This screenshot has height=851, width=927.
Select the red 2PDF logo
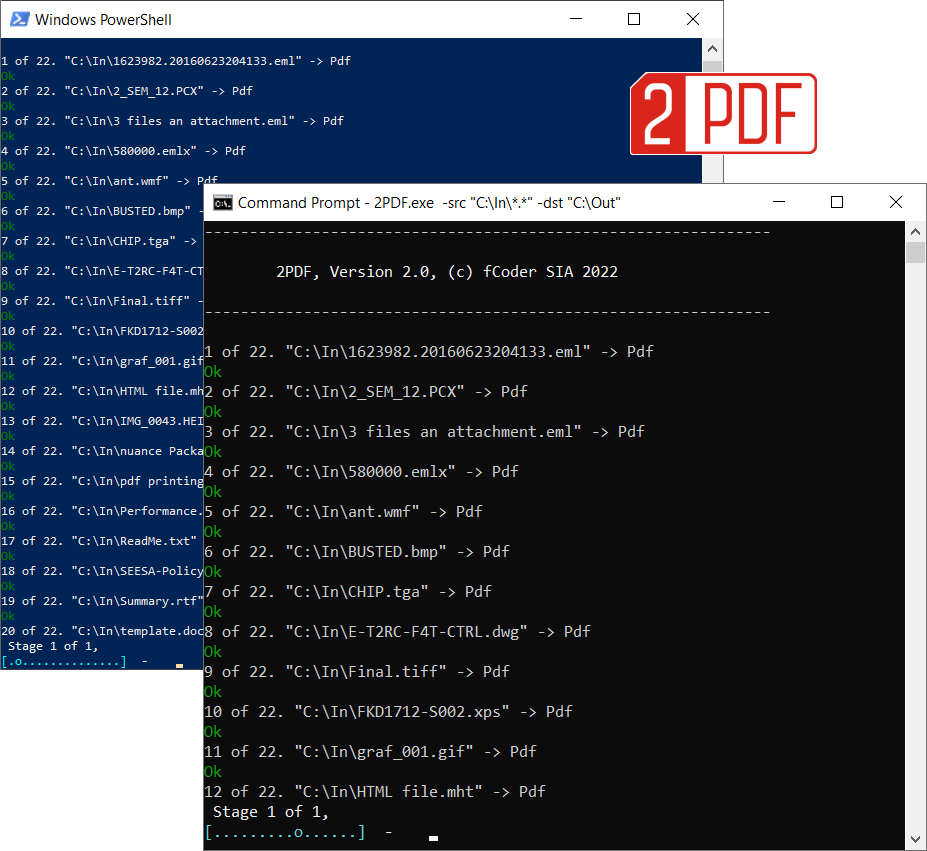722,114
